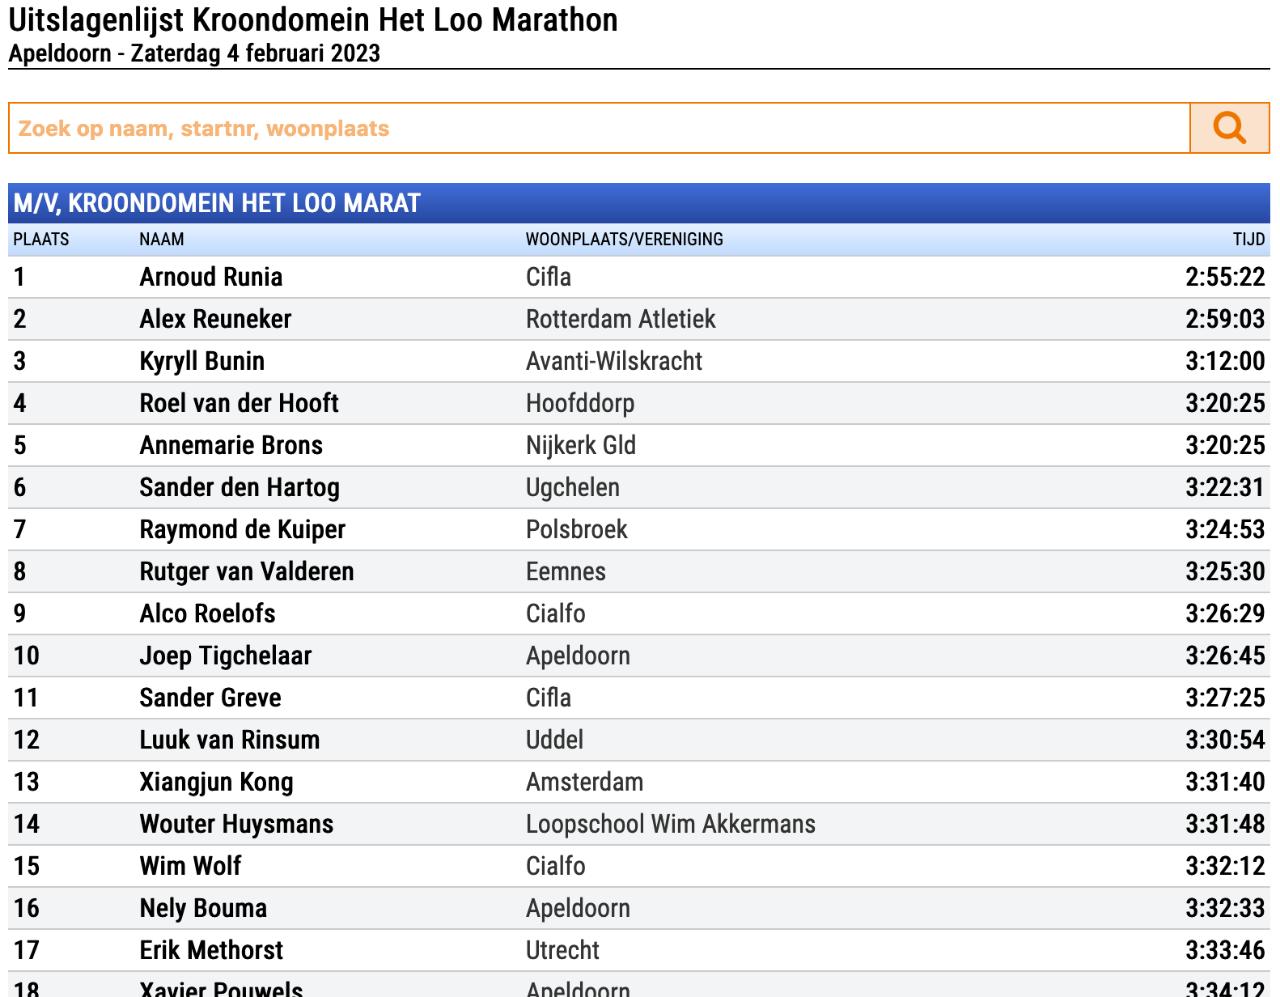Click Sander den Hartog's name
This screenshot has width=1280, height=997.
tap(239, 487)
